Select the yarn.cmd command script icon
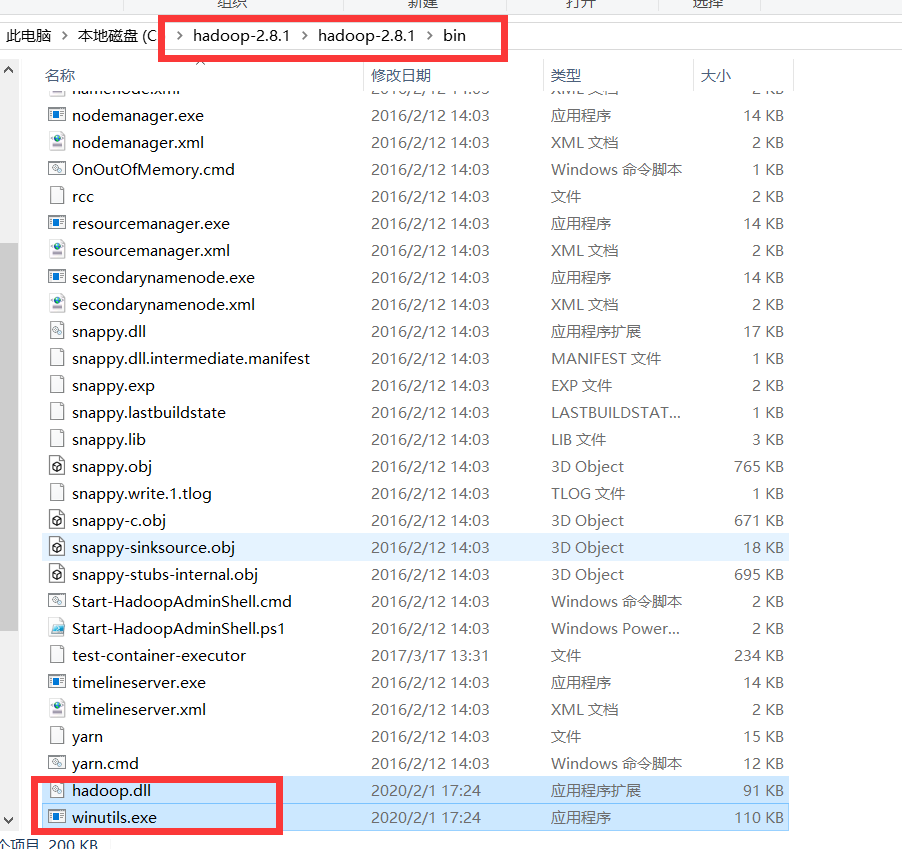 point(57,762)
